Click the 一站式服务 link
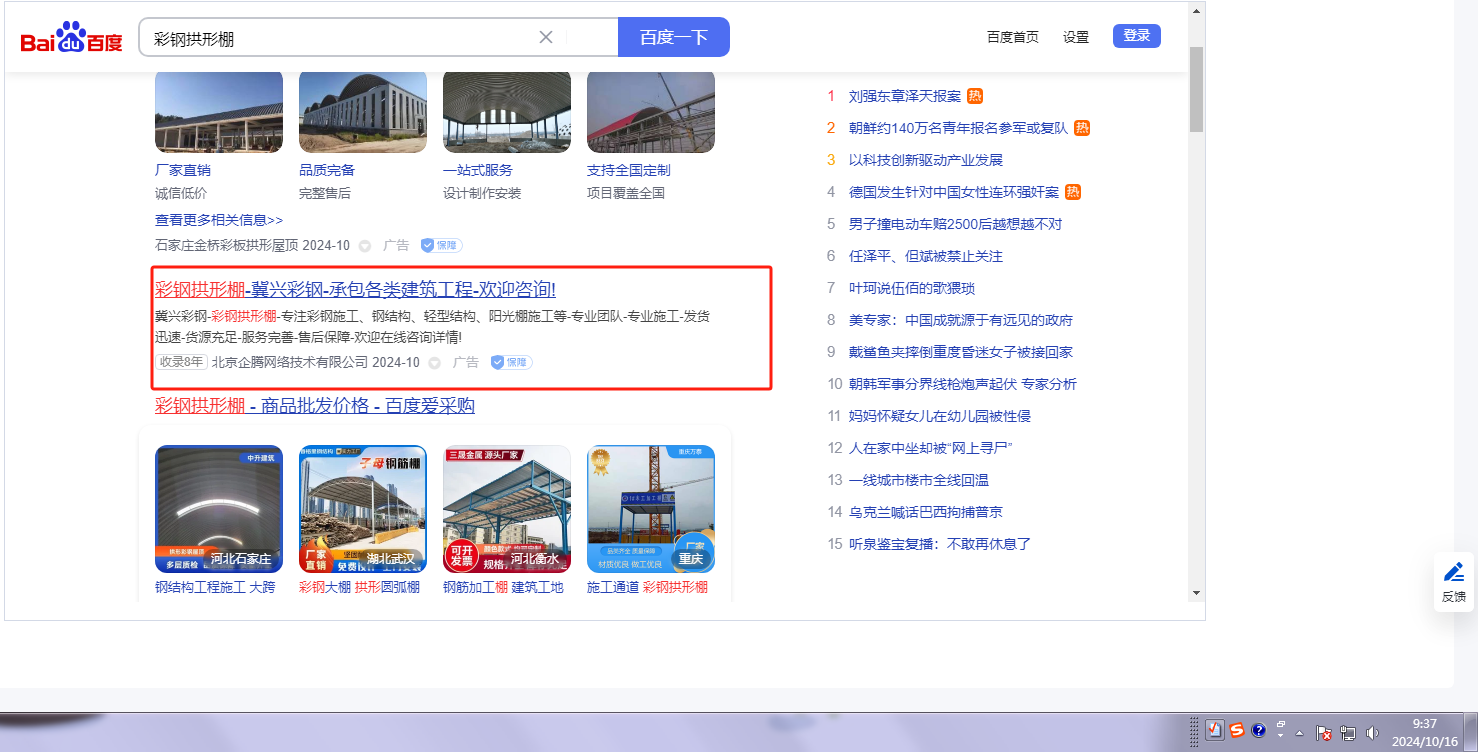Viewport: 1478px width, 752px height. coord(478,170)
